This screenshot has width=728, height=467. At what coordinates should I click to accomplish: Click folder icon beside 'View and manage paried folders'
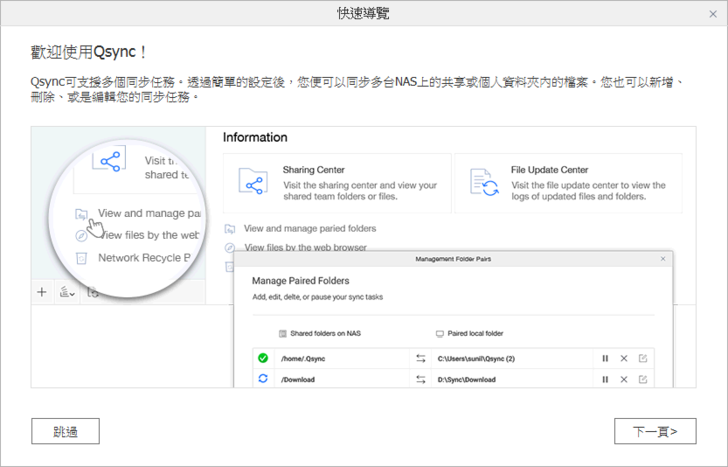click(230, 229)
